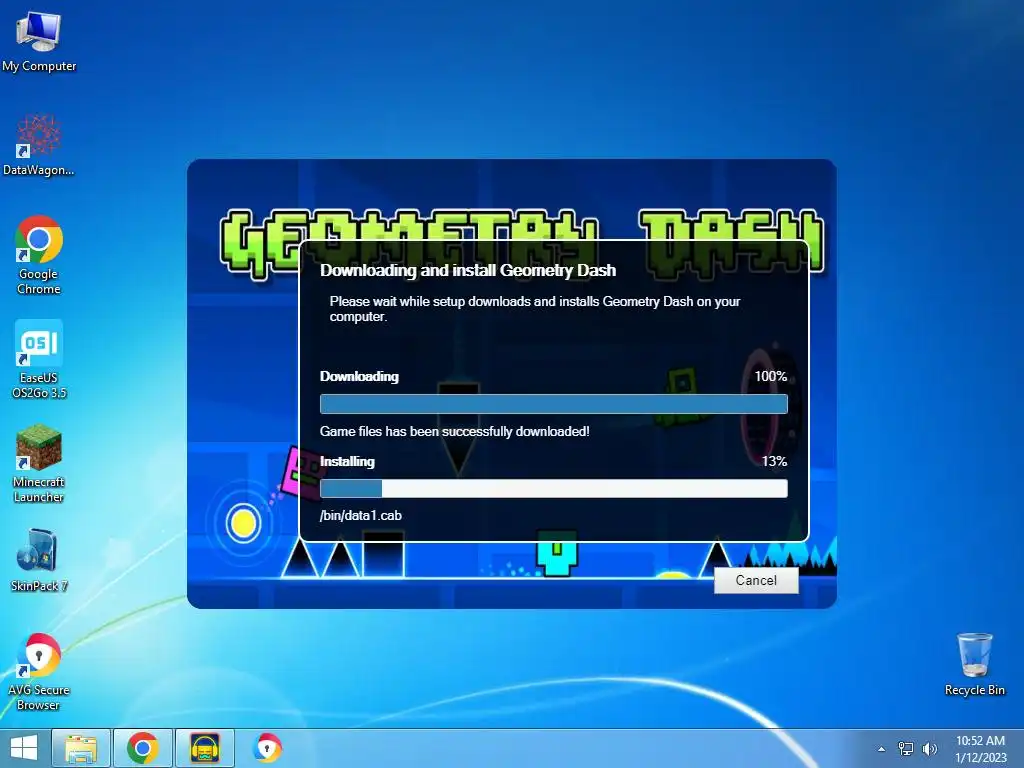Click the 'Please wait while setup downloads' description
The width and height of the screenshot is (1024, 768).
click(535, 309)
